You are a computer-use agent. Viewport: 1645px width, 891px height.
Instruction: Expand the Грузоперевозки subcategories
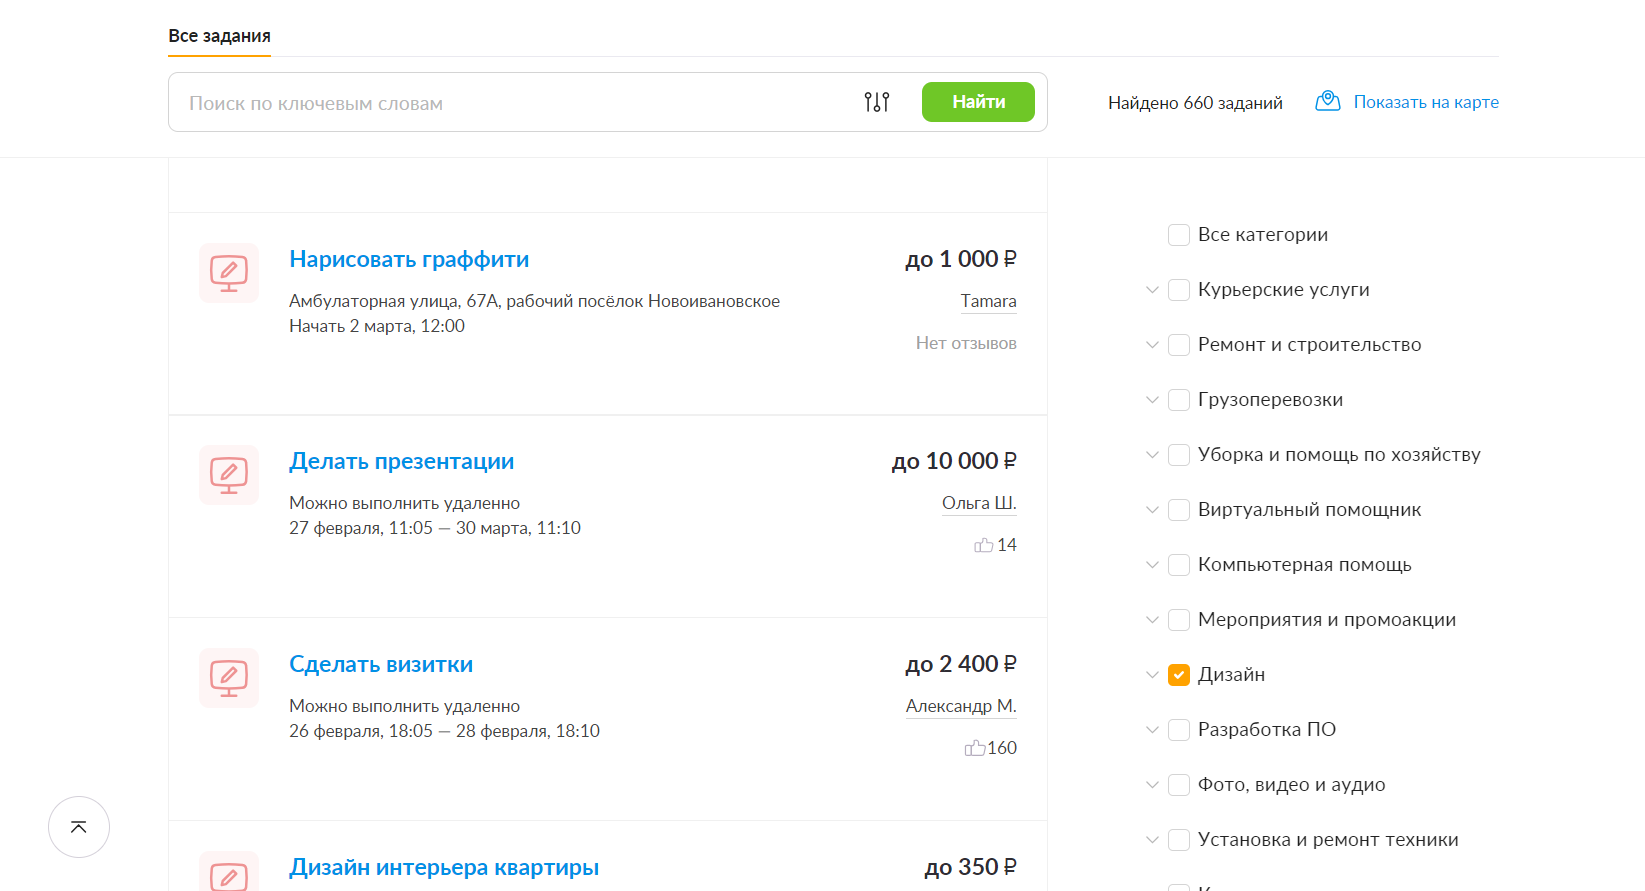tap(1152, 400)
